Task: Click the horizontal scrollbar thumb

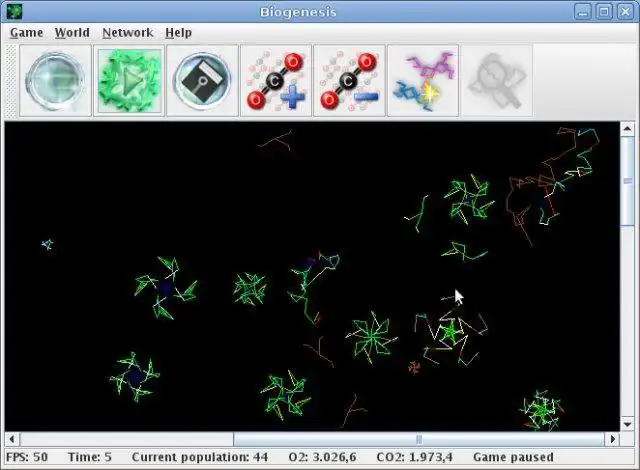Action: [419, 439]
